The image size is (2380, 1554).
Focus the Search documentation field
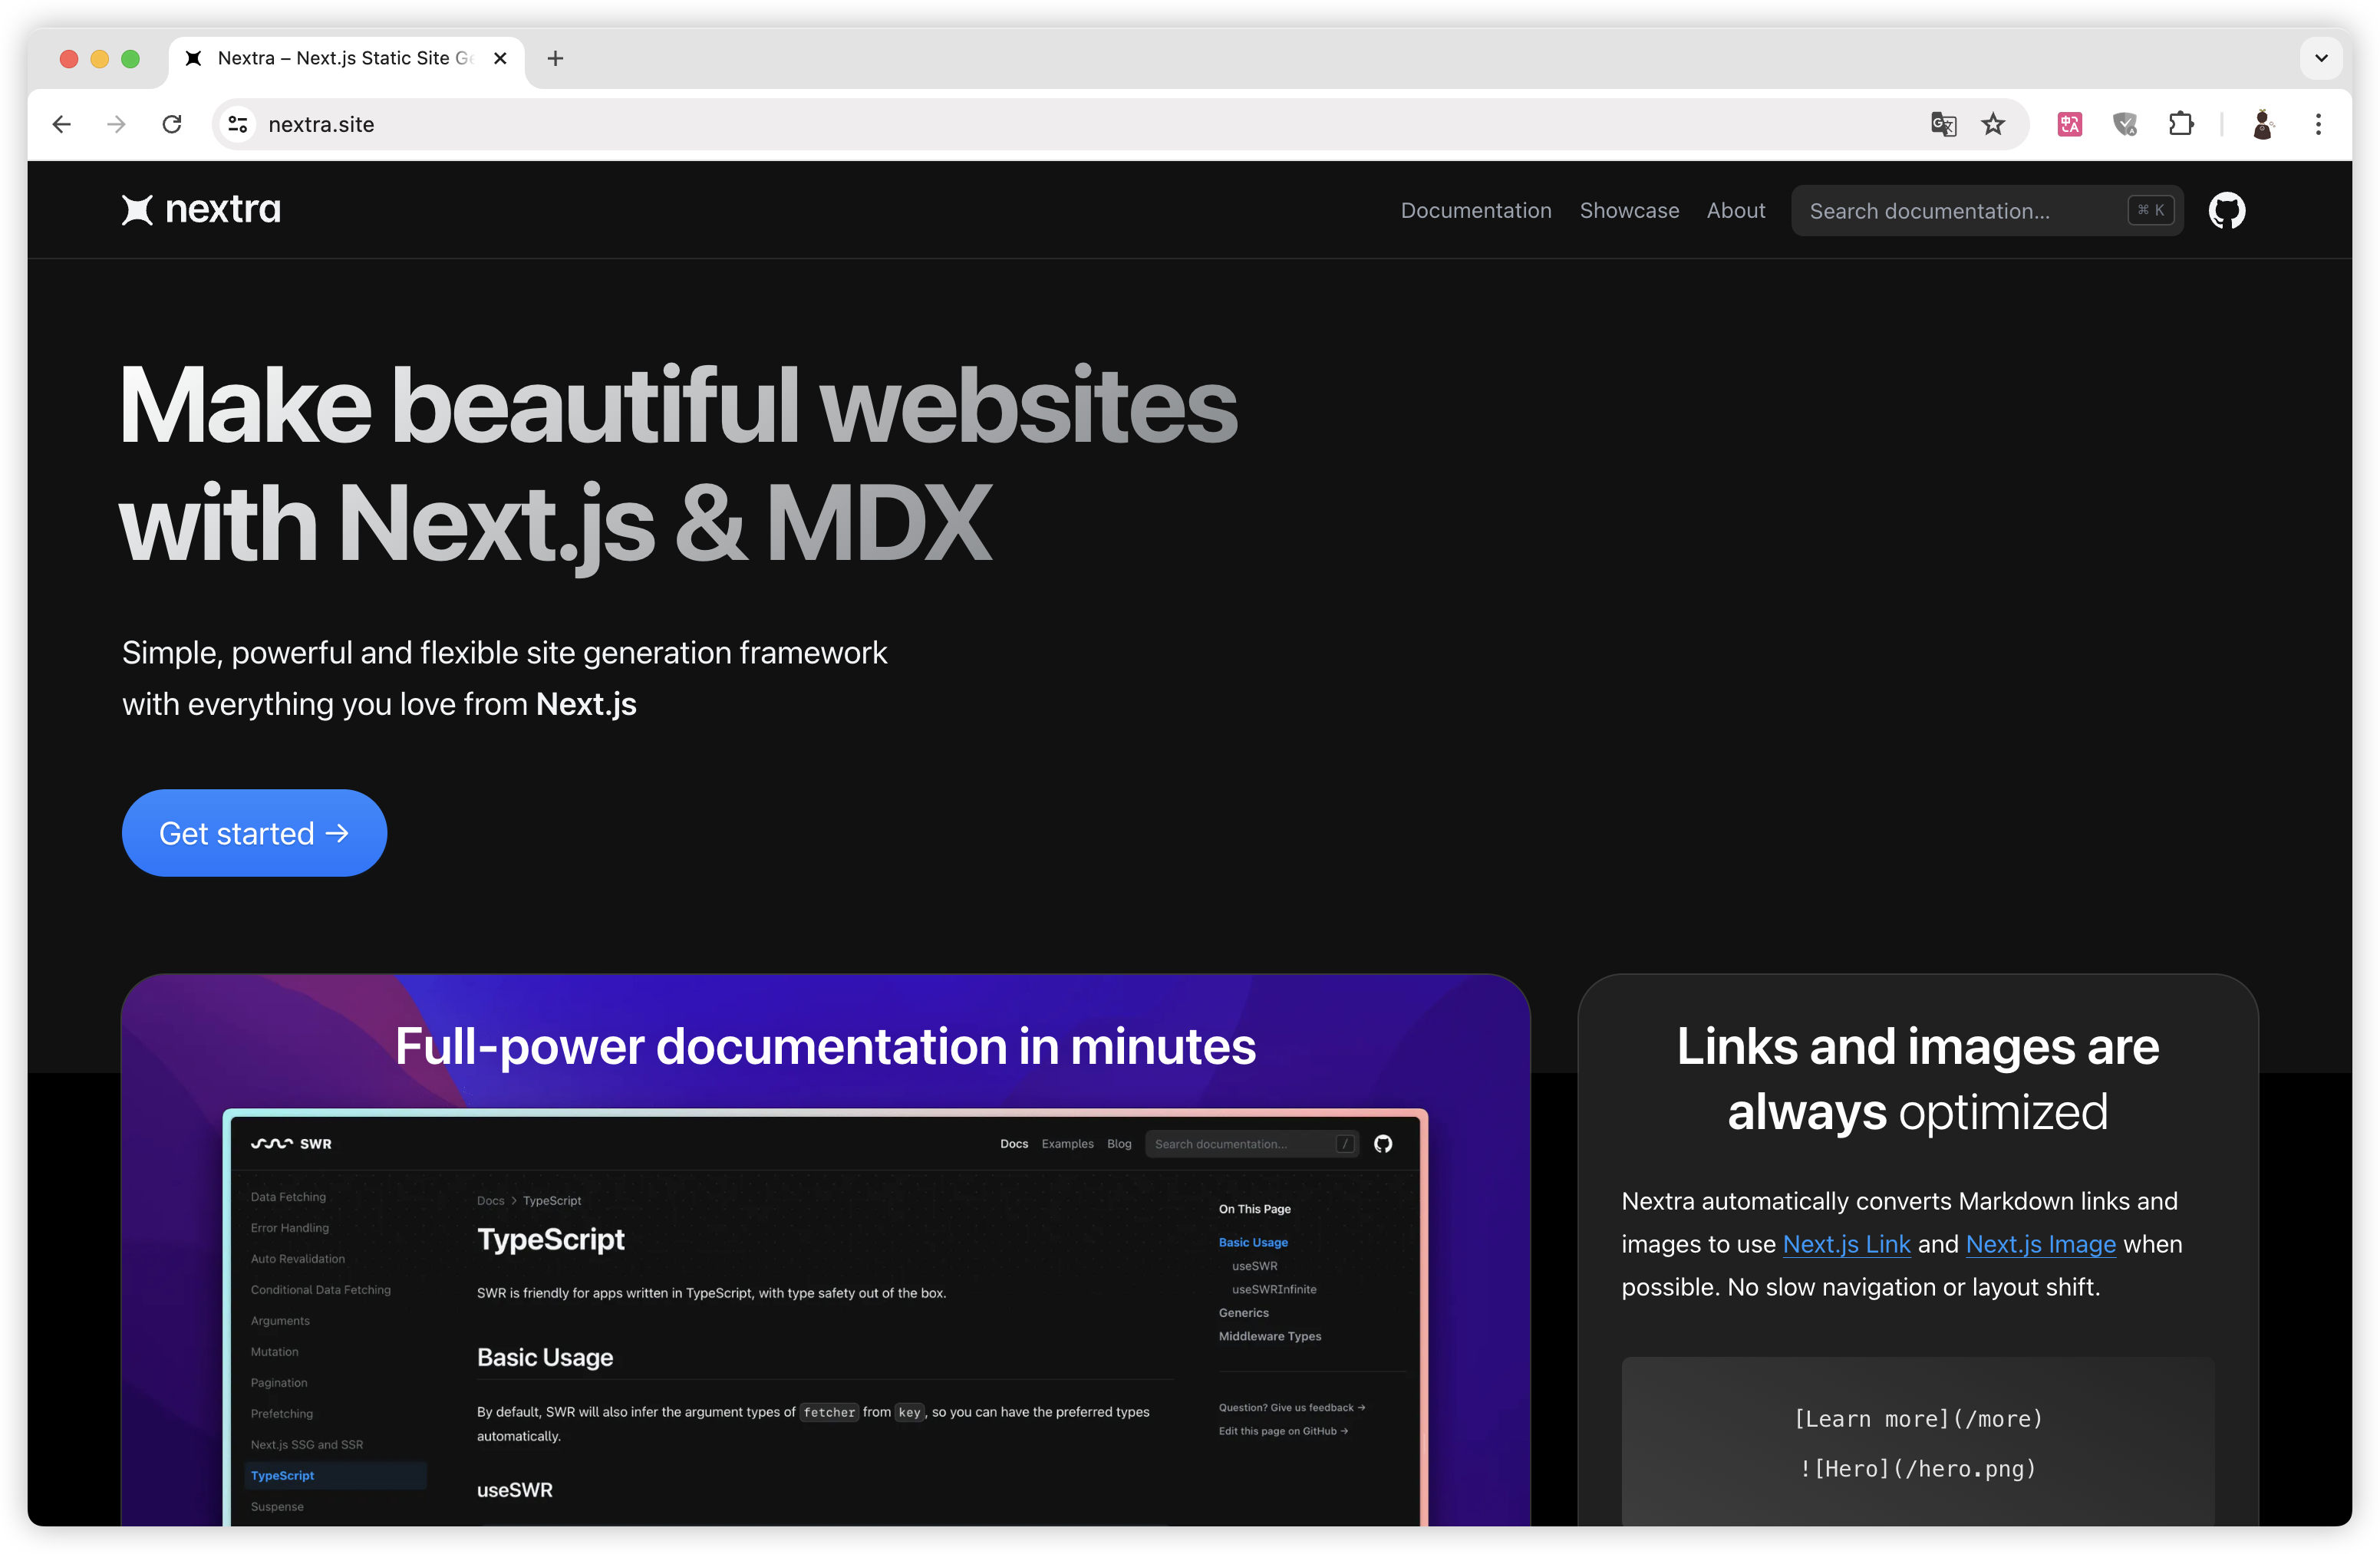[1960, 211]
